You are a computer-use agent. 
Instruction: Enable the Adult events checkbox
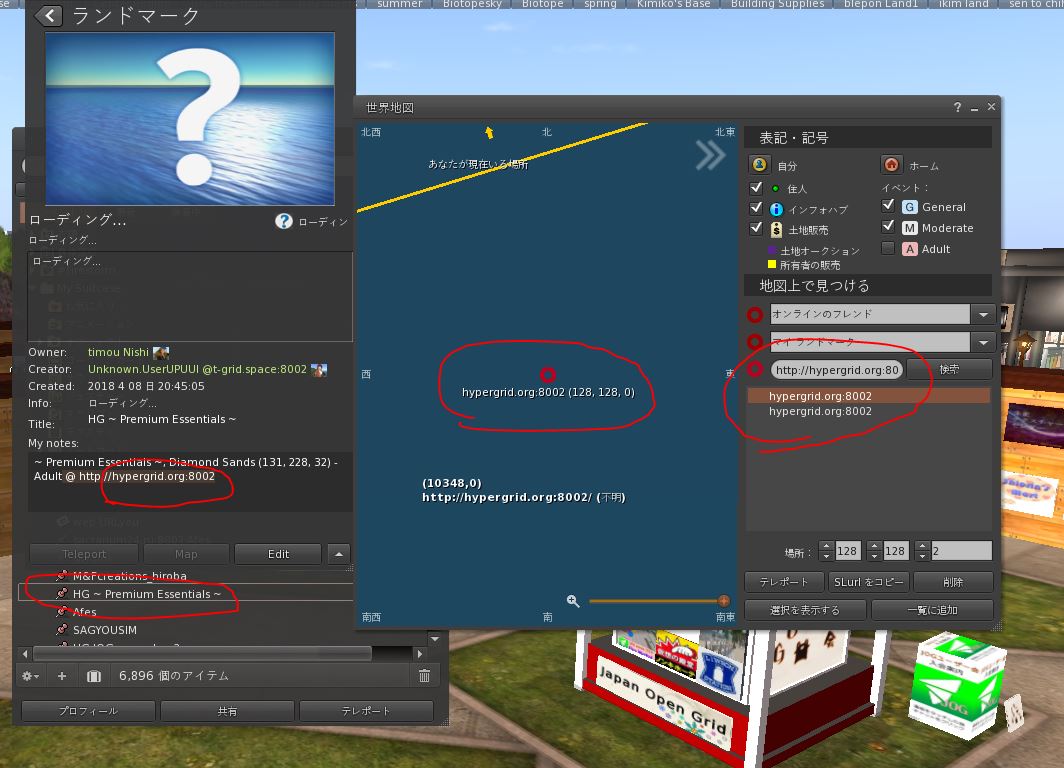[x=888, y=248]
